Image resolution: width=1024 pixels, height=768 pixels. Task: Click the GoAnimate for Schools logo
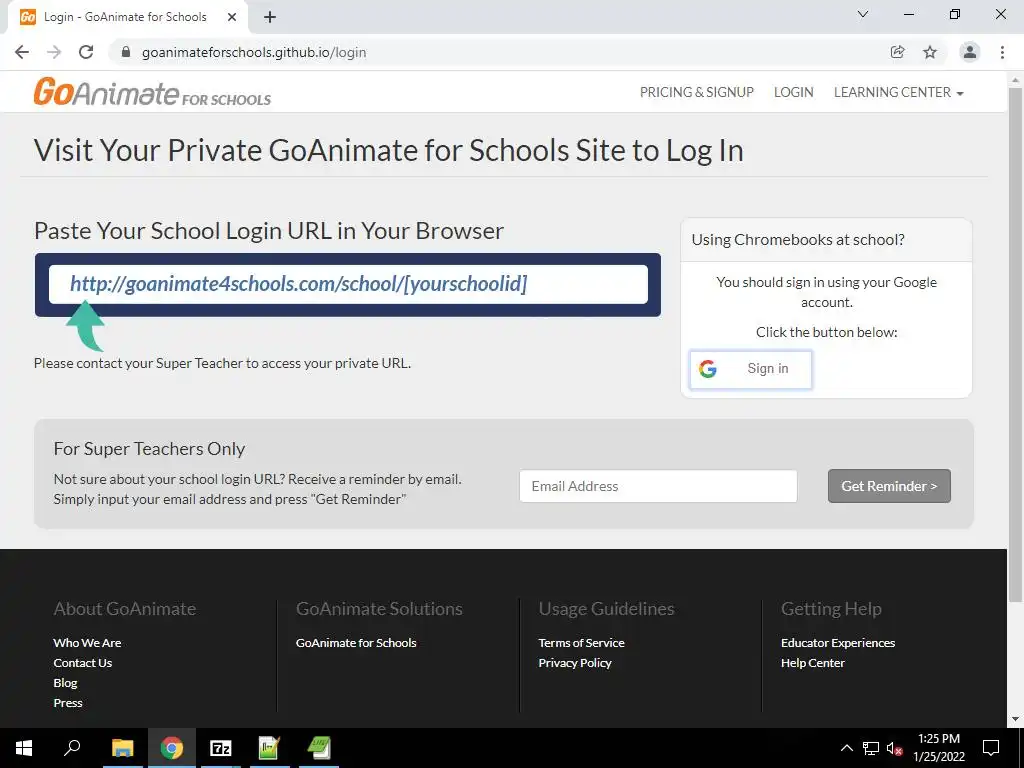152,92
